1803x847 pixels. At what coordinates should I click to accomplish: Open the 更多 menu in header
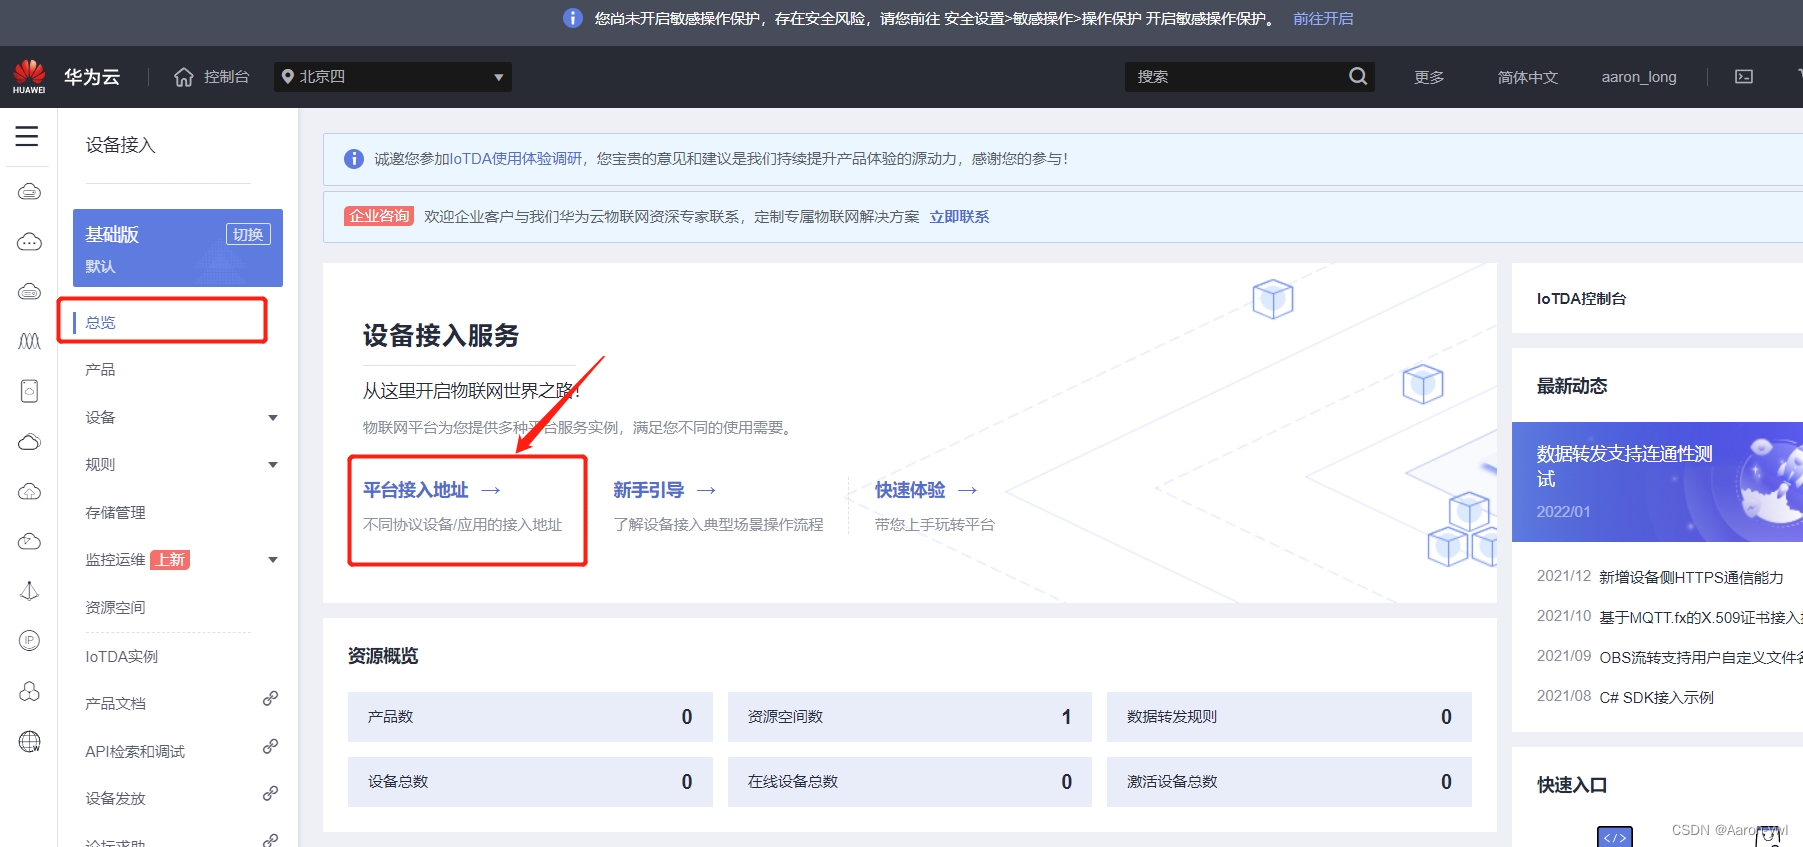1429,77
